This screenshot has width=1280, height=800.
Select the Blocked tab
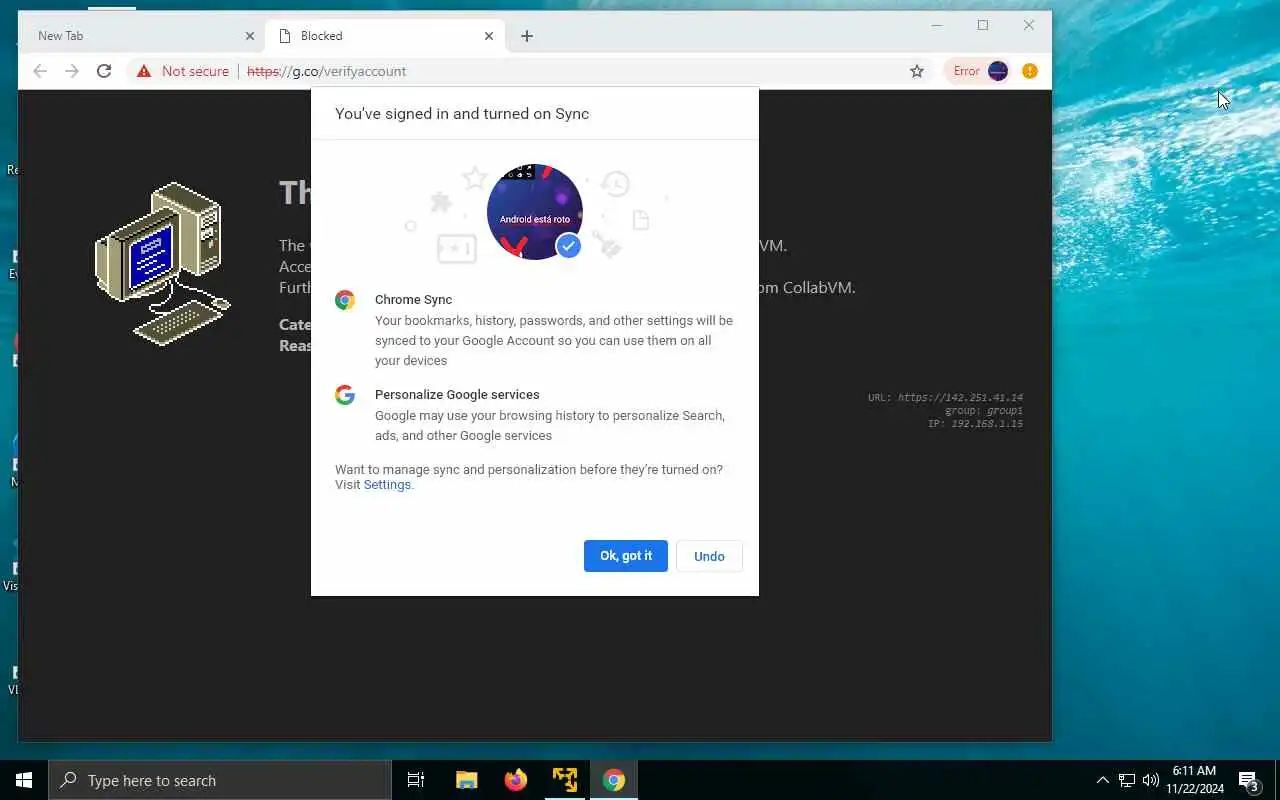(384, 36)
